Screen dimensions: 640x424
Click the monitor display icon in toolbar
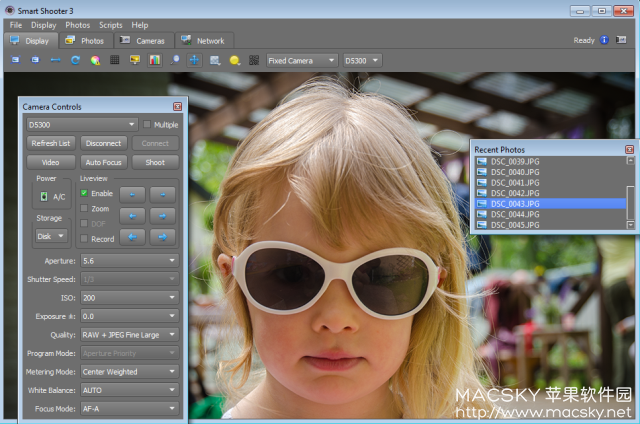coord(135,60)
